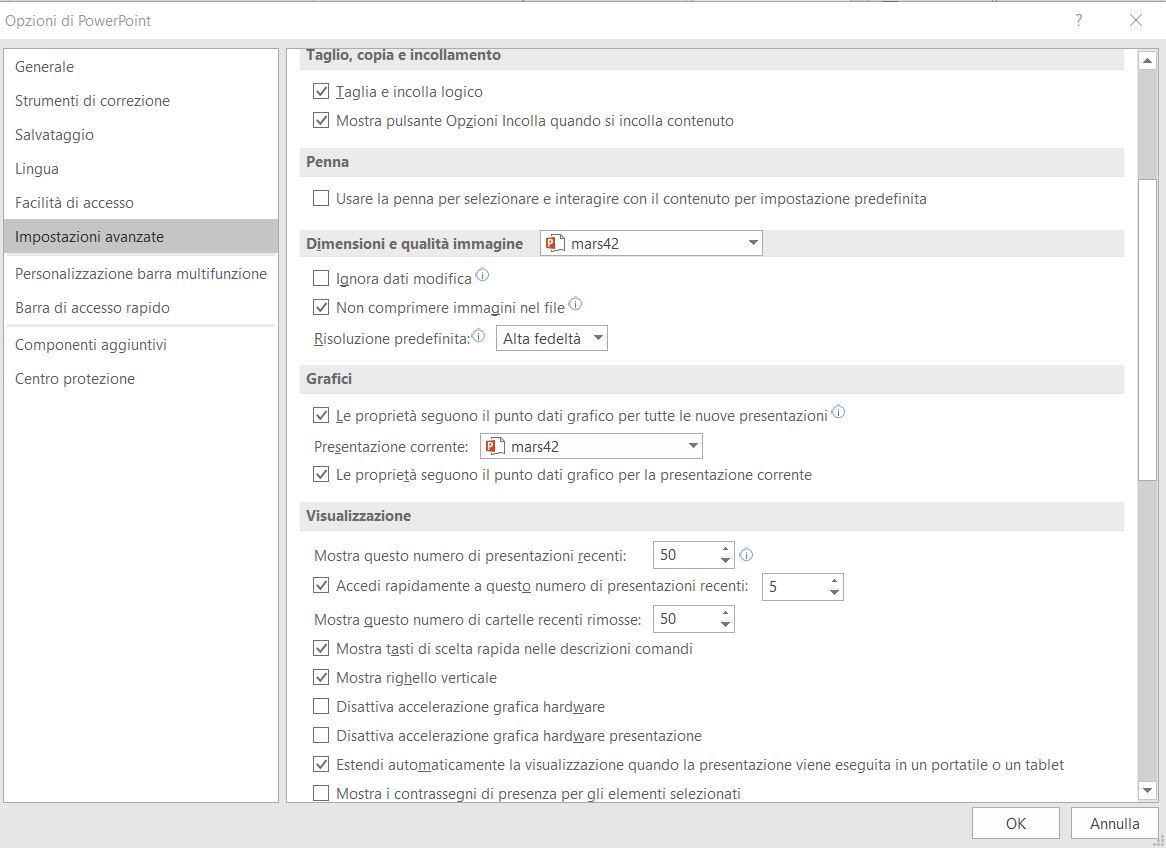Open Dimensioni e qualità immagine file dropdown
This screenshot has width=1166, height=848.
[752, 243]
